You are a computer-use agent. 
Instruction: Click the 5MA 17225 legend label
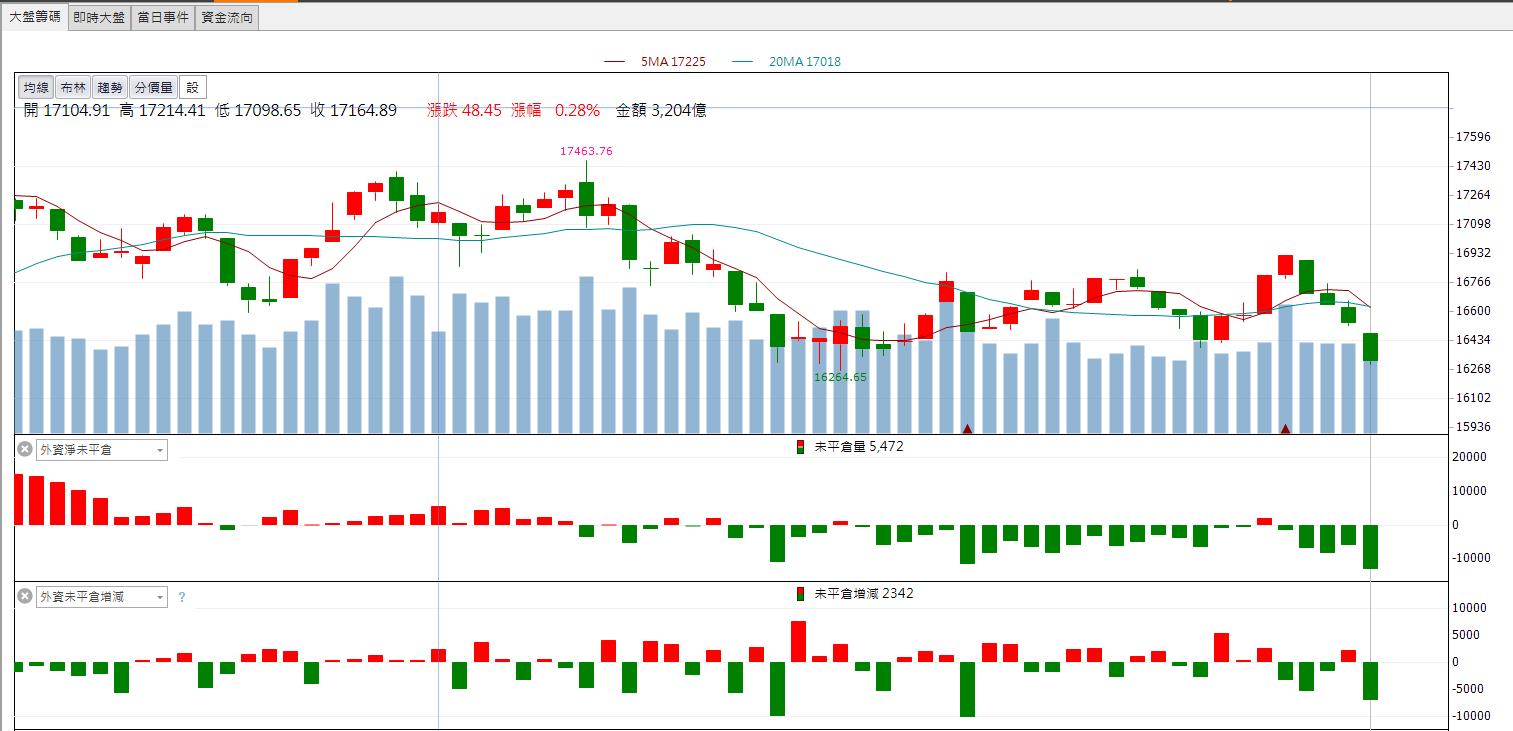pyautogui.click(x=673, y=62)
